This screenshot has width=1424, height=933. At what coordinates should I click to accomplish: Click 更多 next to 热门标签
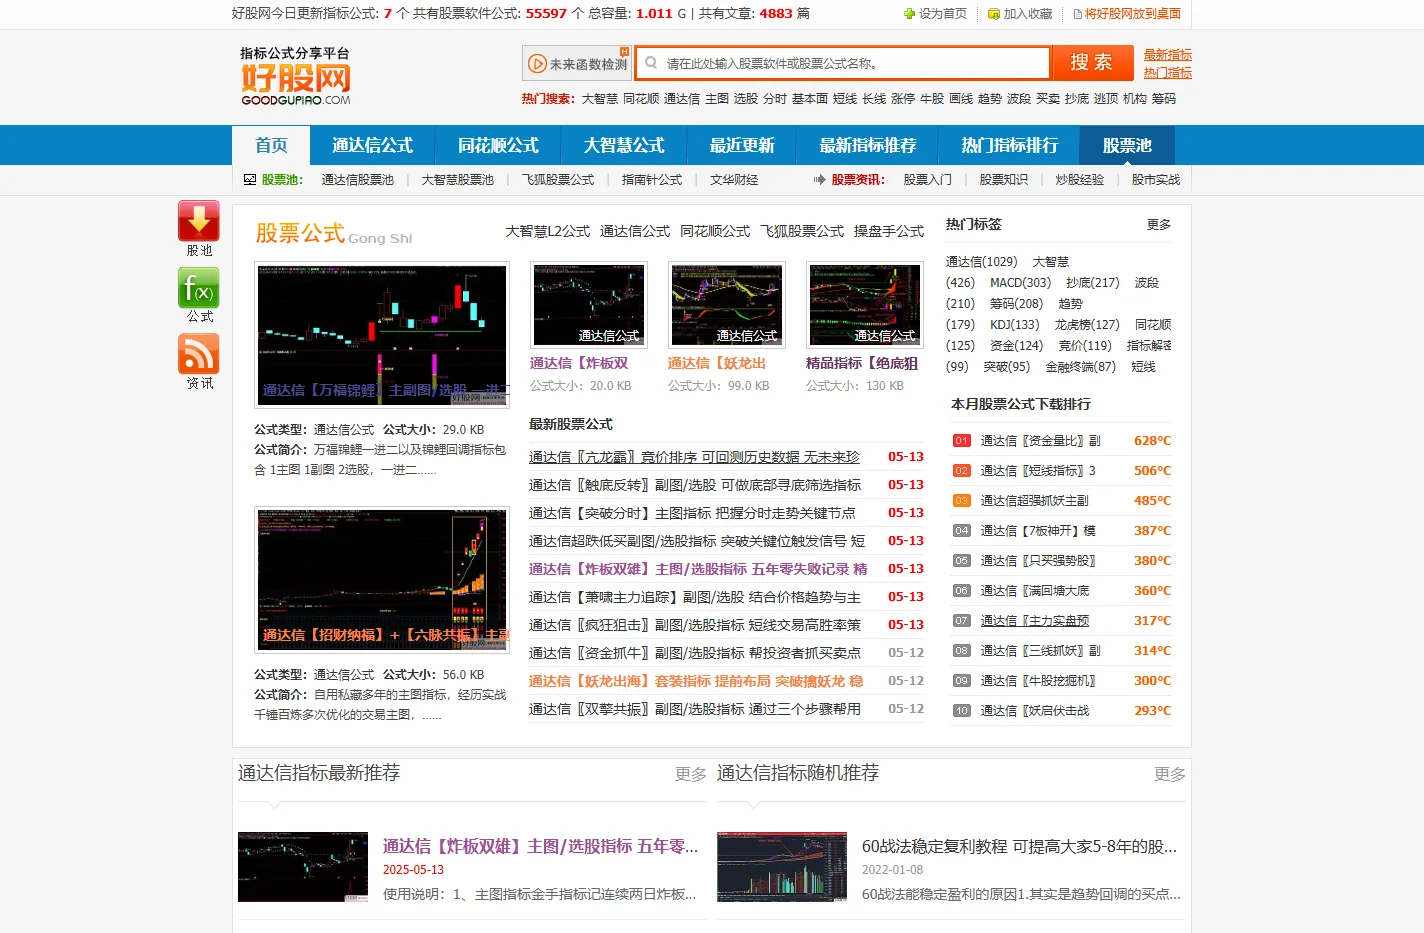coord(1159,225)
